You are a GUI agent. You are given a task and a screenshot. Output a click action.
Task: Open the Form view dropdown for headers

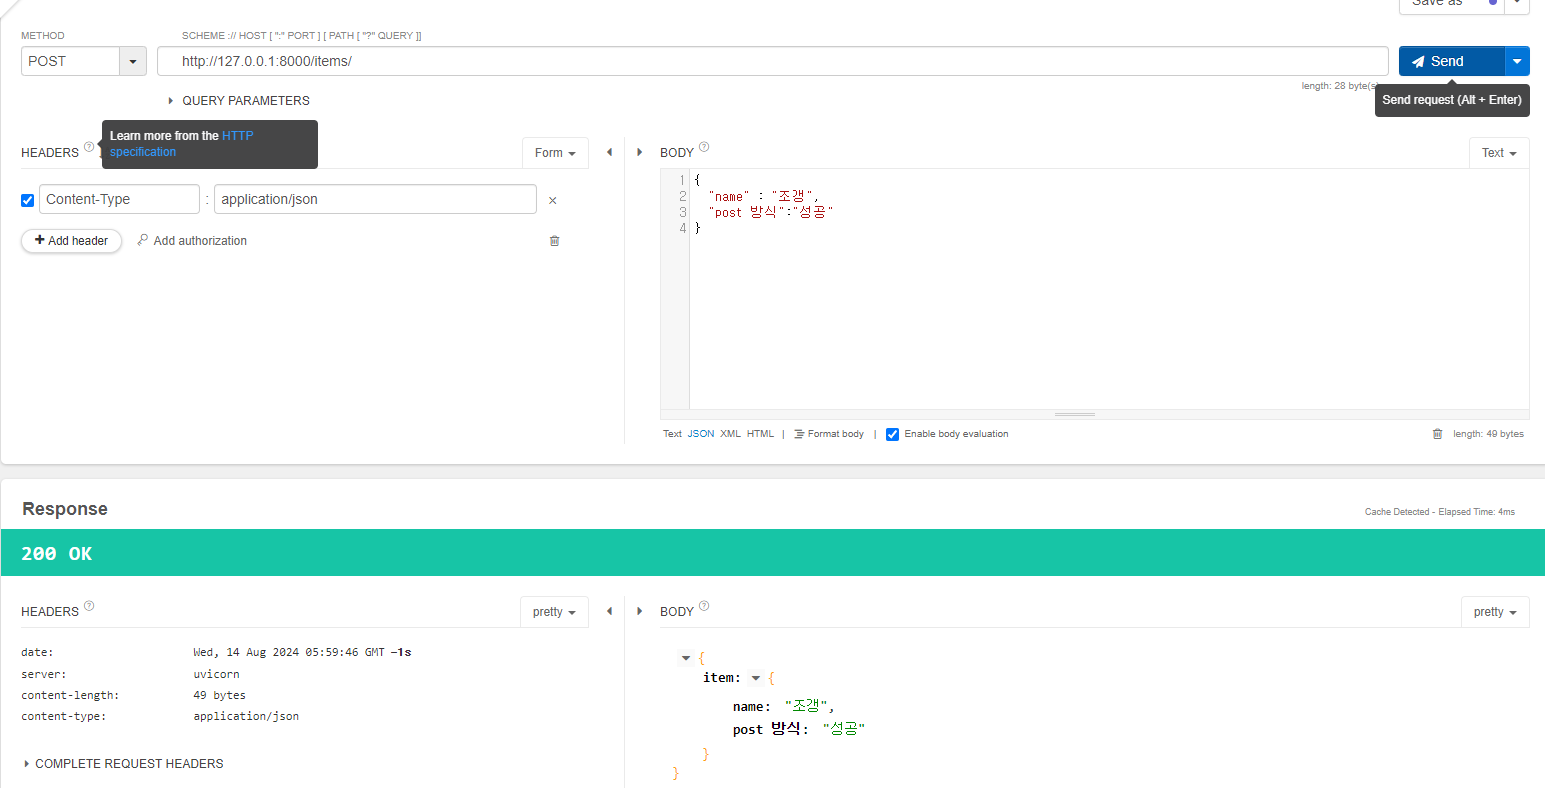pos(555,153)
